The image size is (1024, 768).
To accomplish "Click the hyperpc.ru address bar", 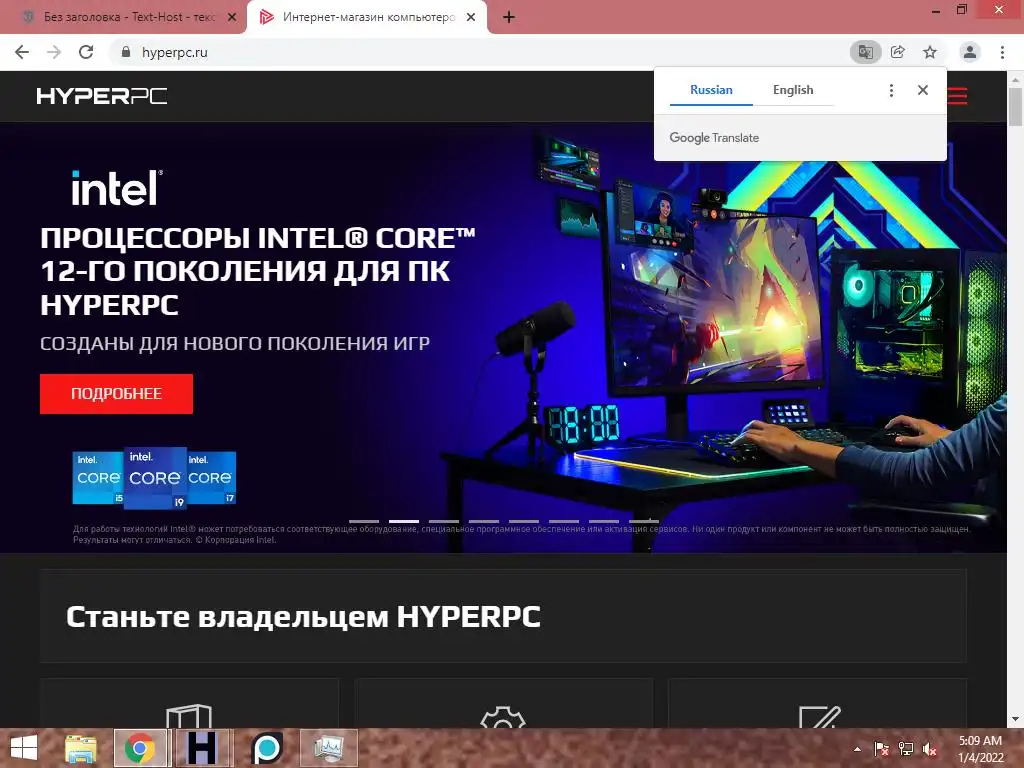I will tap(483, 52).
